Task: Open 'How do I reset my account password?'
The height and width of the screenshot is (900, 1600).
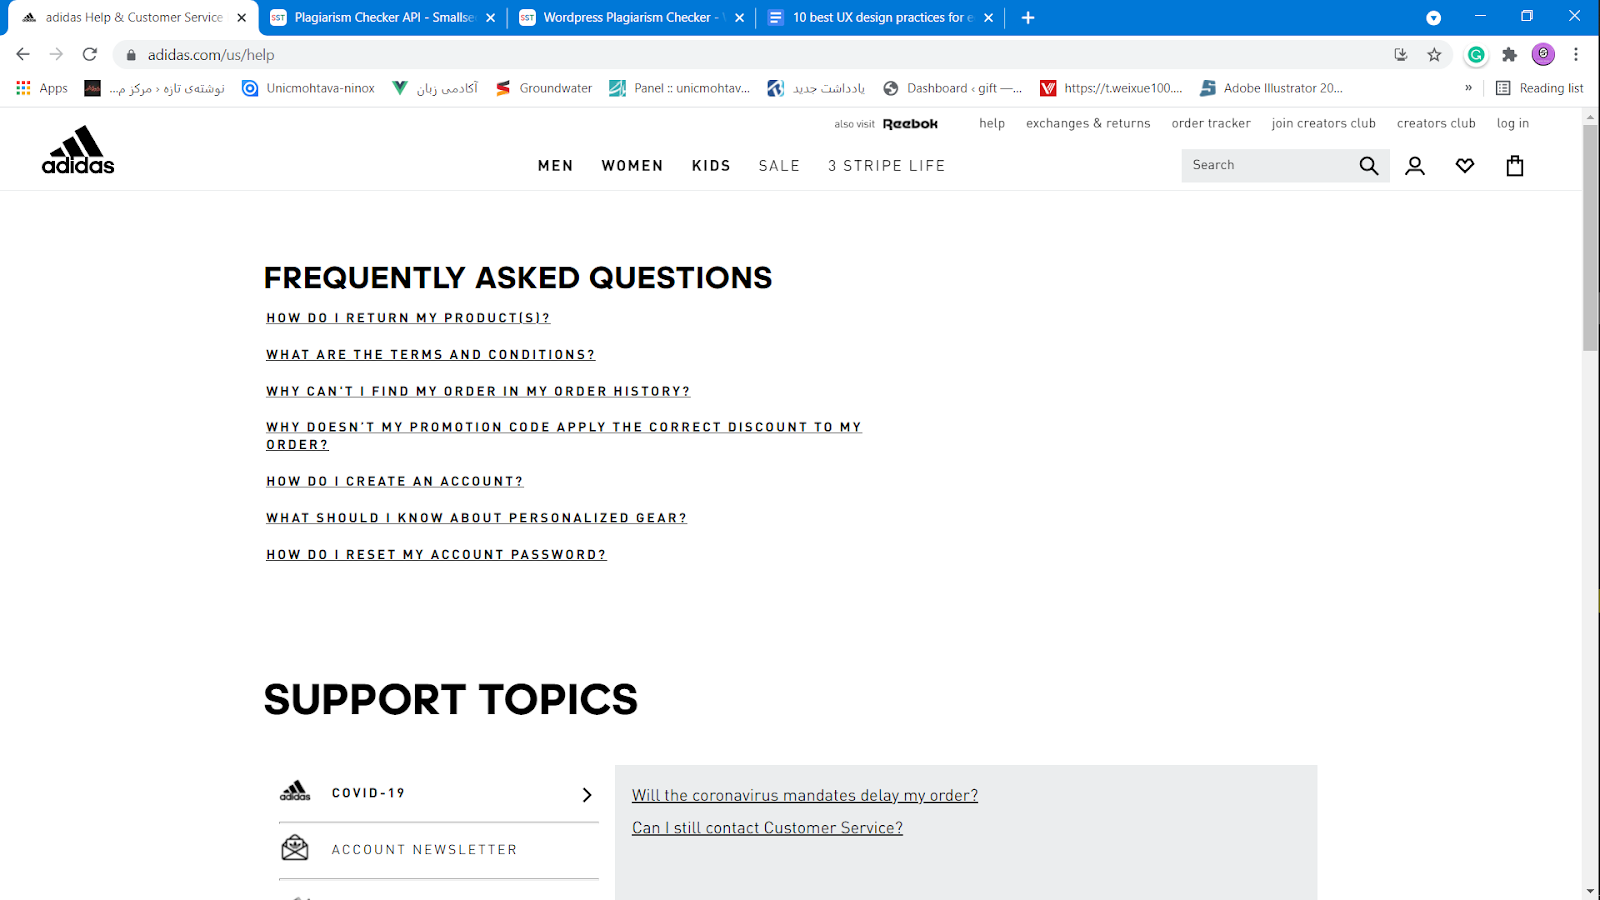Action: click(x=436, y=555)
